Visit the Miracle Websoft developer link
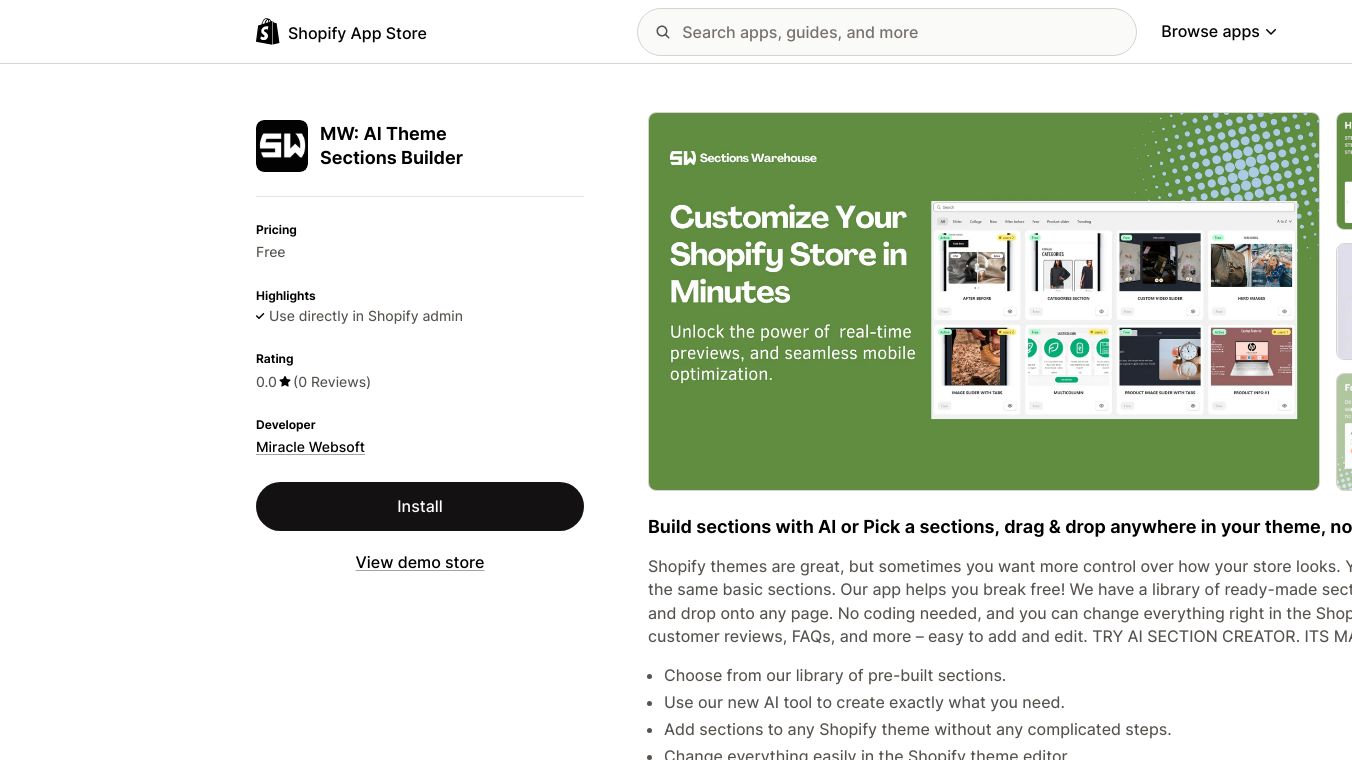This screenshot has width=1352, height=760. pyautogui.click(x=310, y=447)
